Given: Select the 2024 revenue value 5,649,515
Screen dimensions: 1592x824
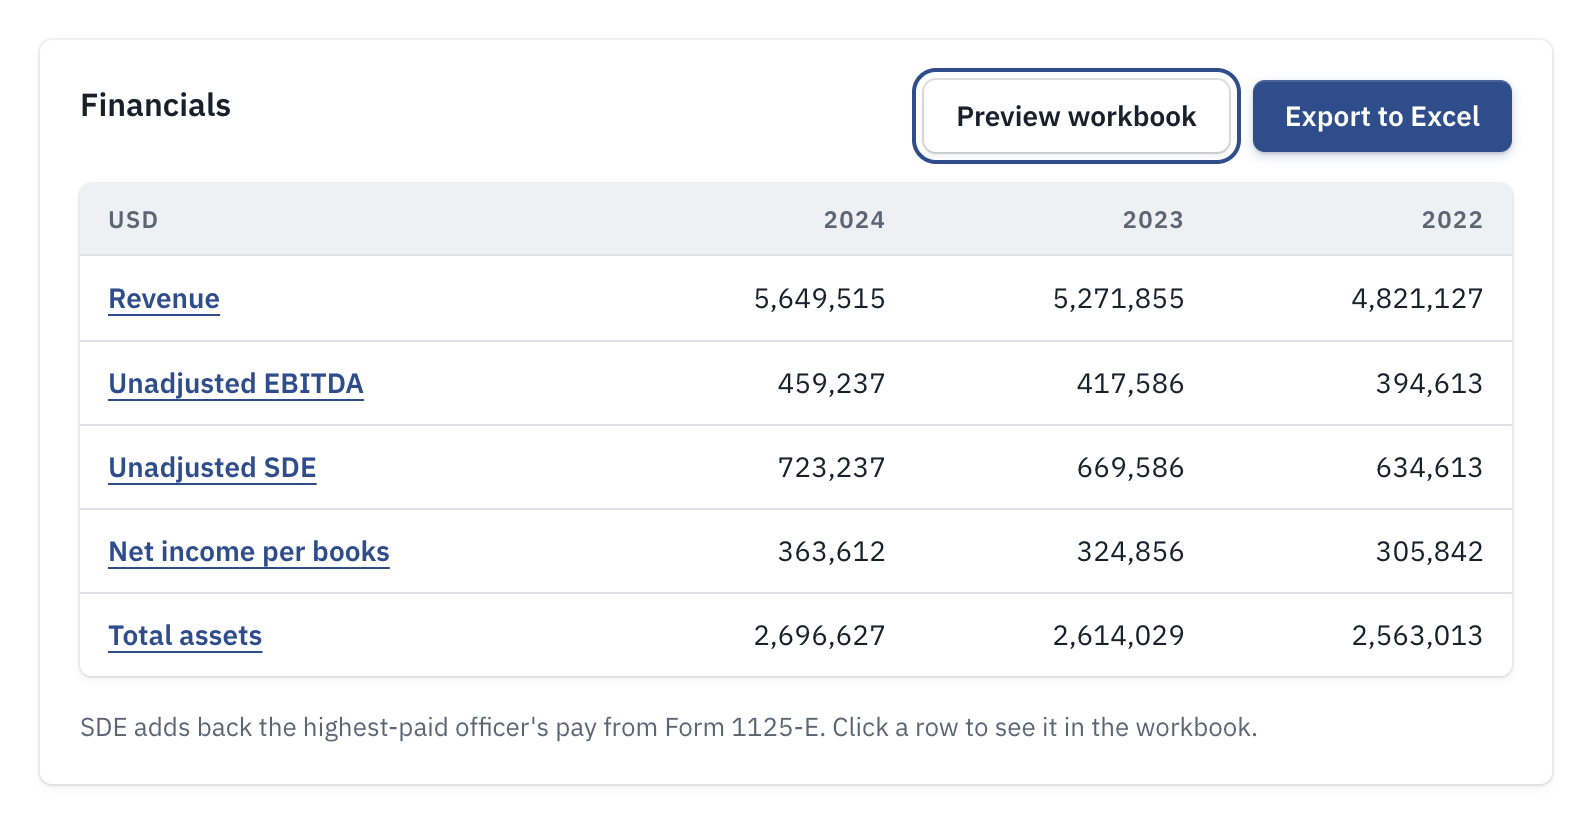Looking at the screenshot, I should tap(820, 299).
